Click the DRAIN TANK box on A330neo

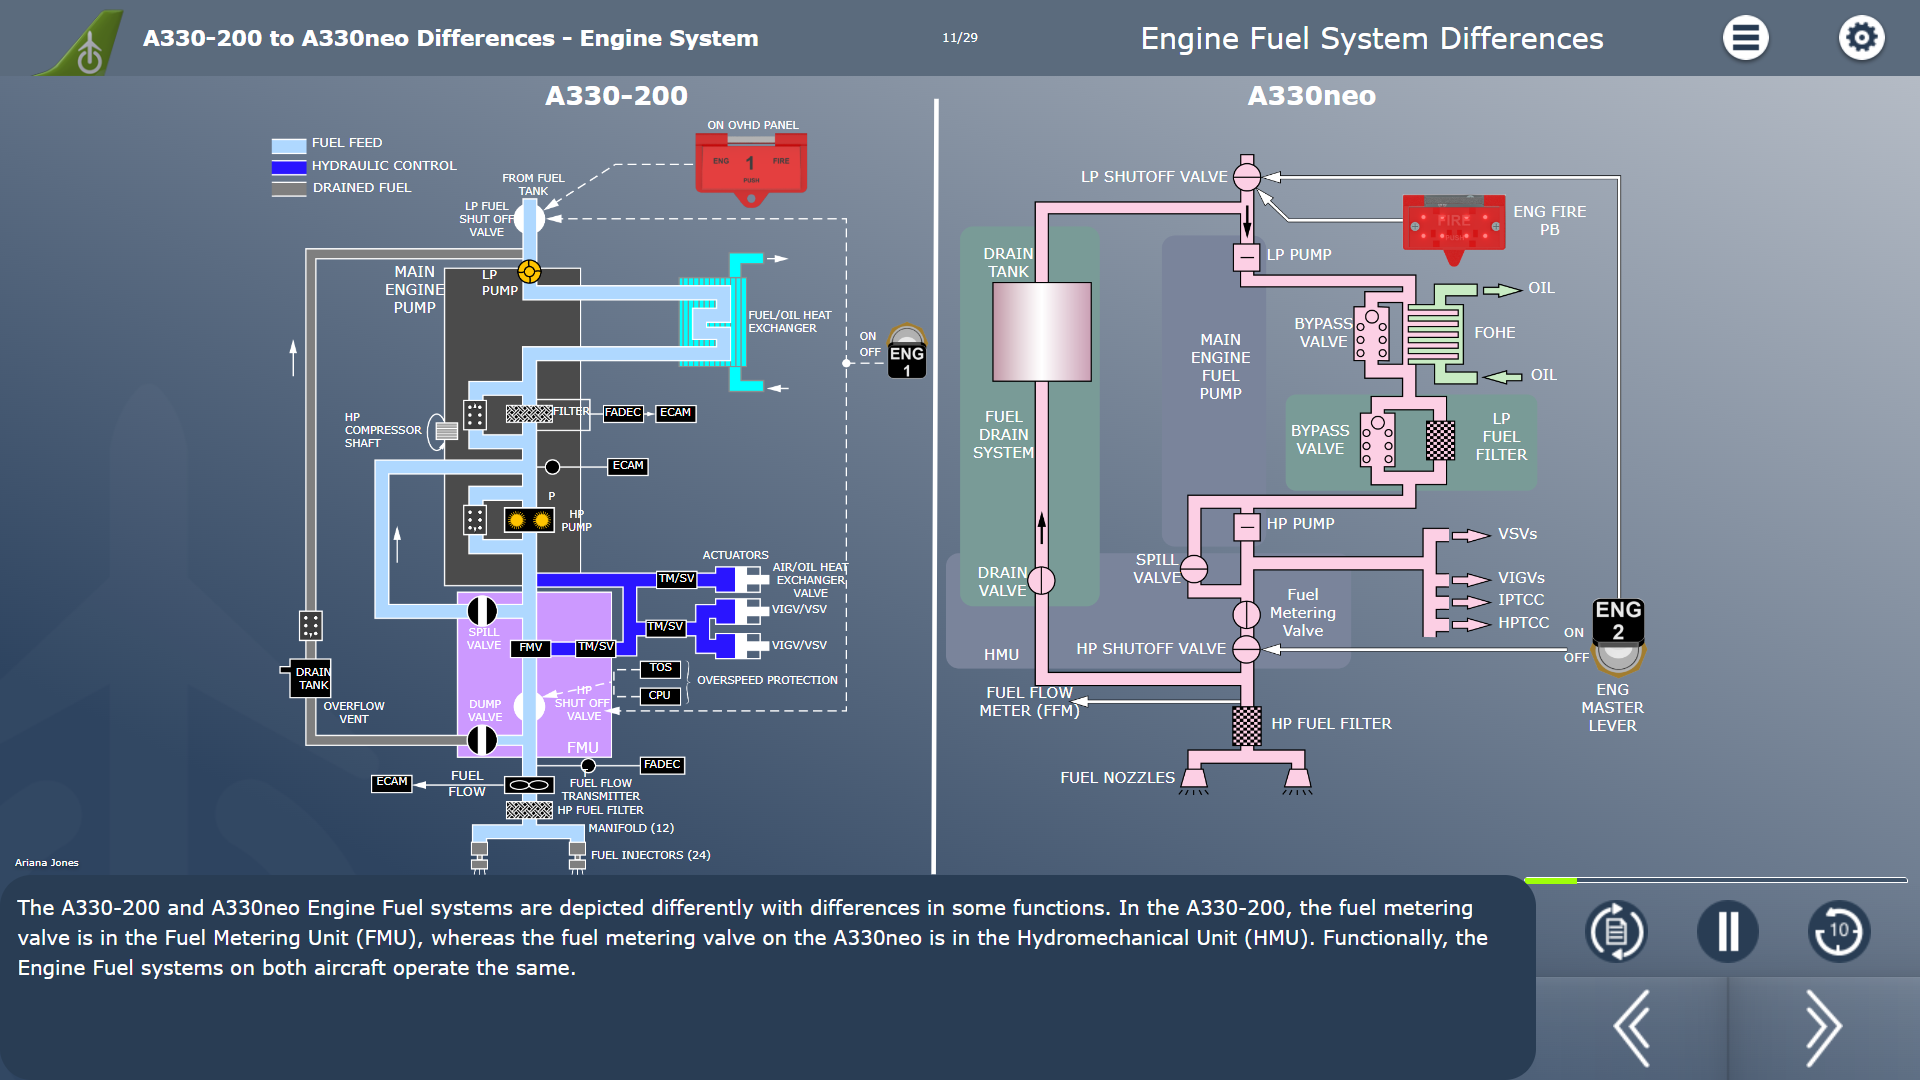point(1041,331)
